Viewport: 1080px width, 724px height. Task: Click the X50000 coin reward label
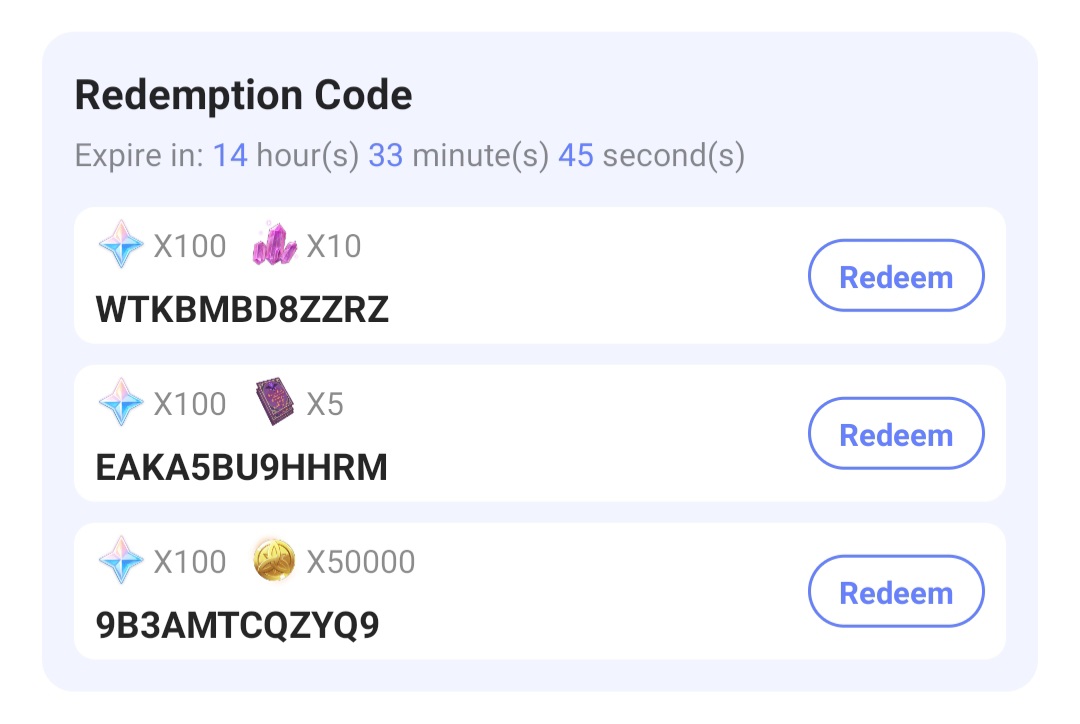(x=362, y=561)
